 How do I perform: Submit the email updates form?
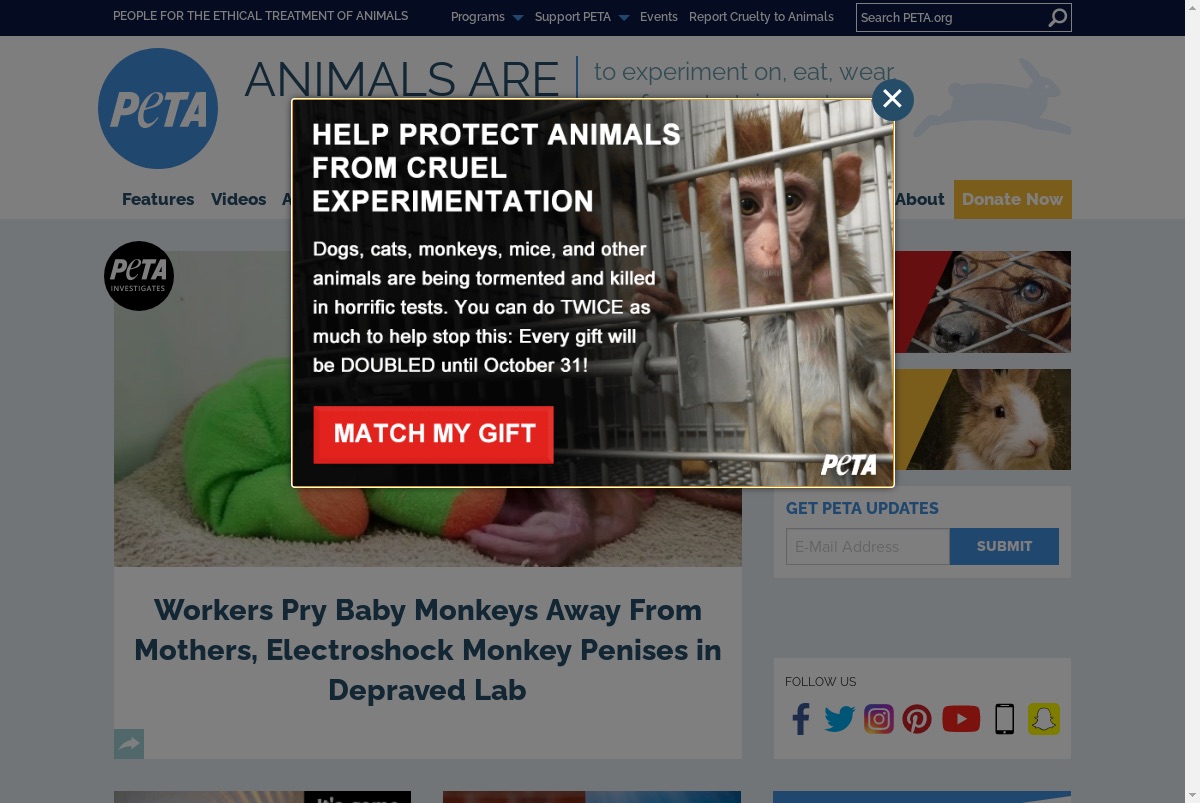1004,546
